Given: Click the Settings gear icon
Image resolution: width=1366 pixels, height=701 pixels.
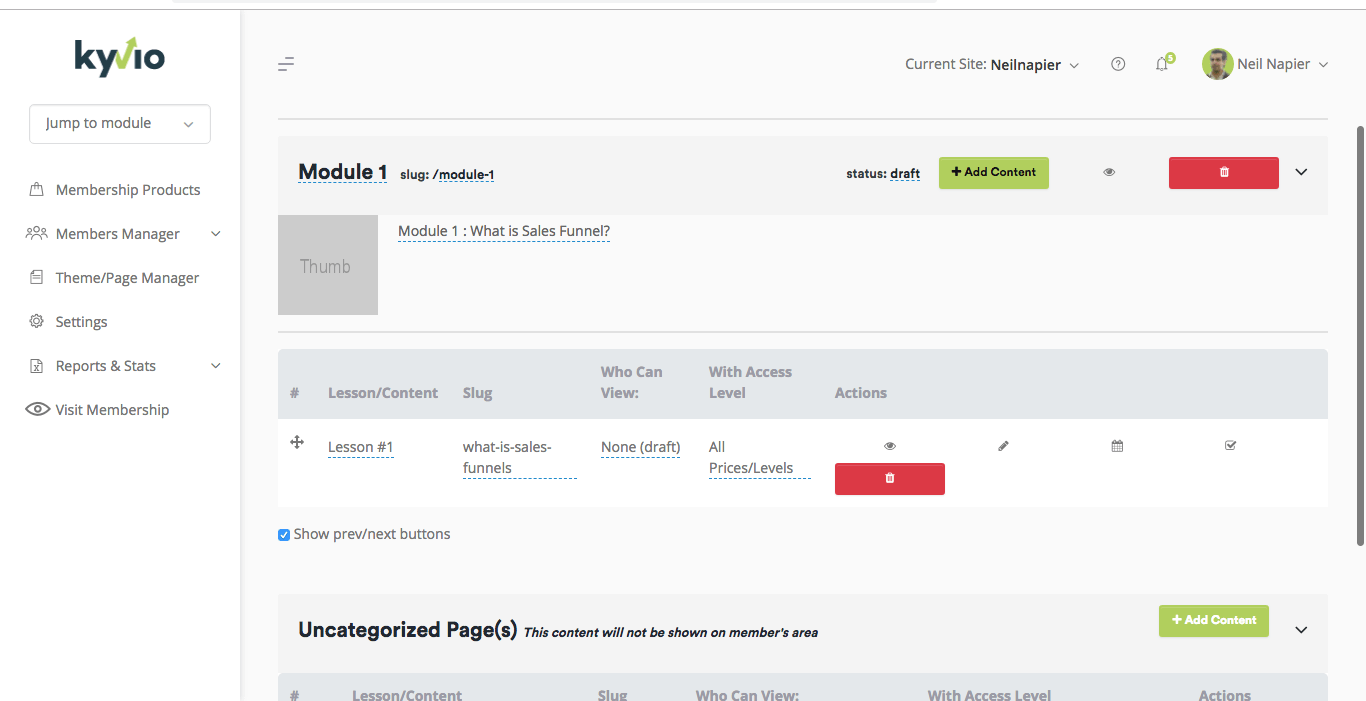Looking at the screenshot, I should pyautogui.click(x=37, y=321).
